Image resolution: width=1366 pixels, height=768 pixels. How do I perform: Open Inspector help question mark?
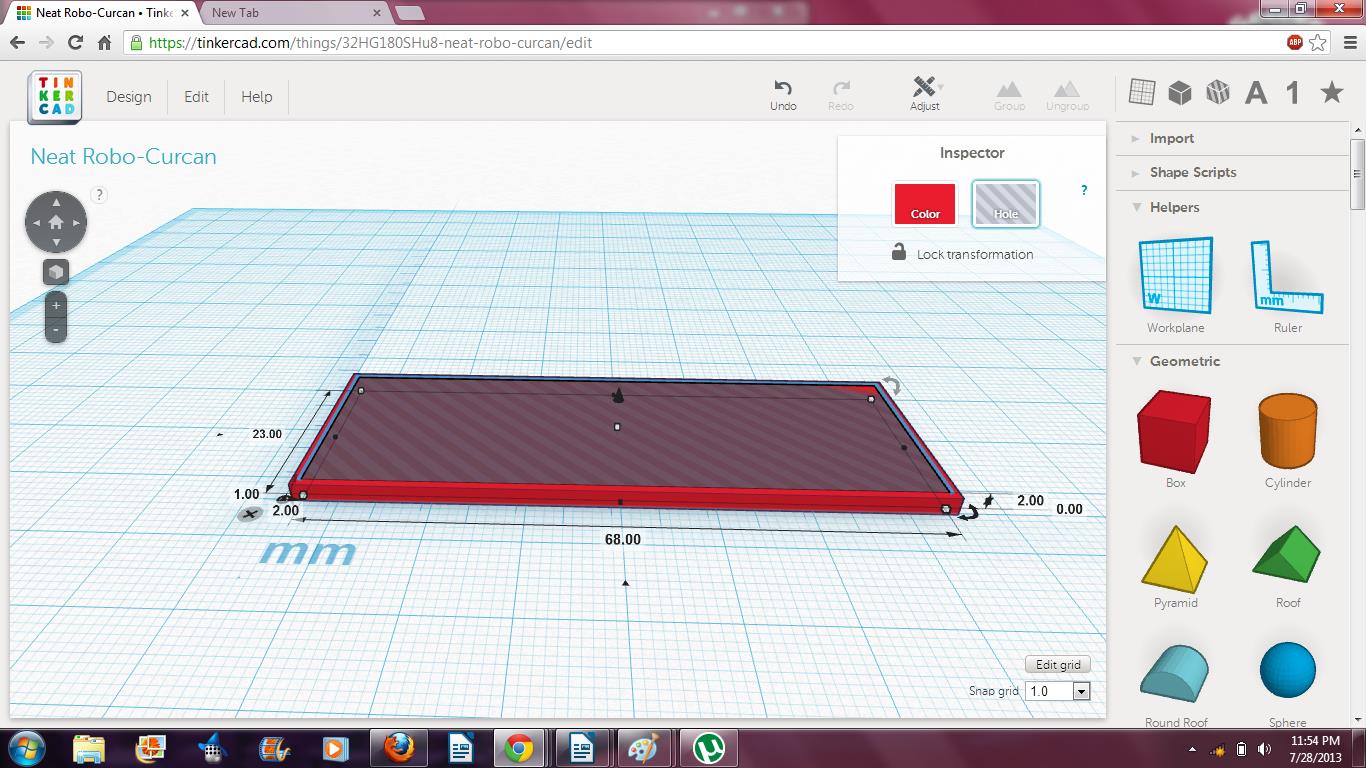pyautogui.click(x=1084, y=190)
